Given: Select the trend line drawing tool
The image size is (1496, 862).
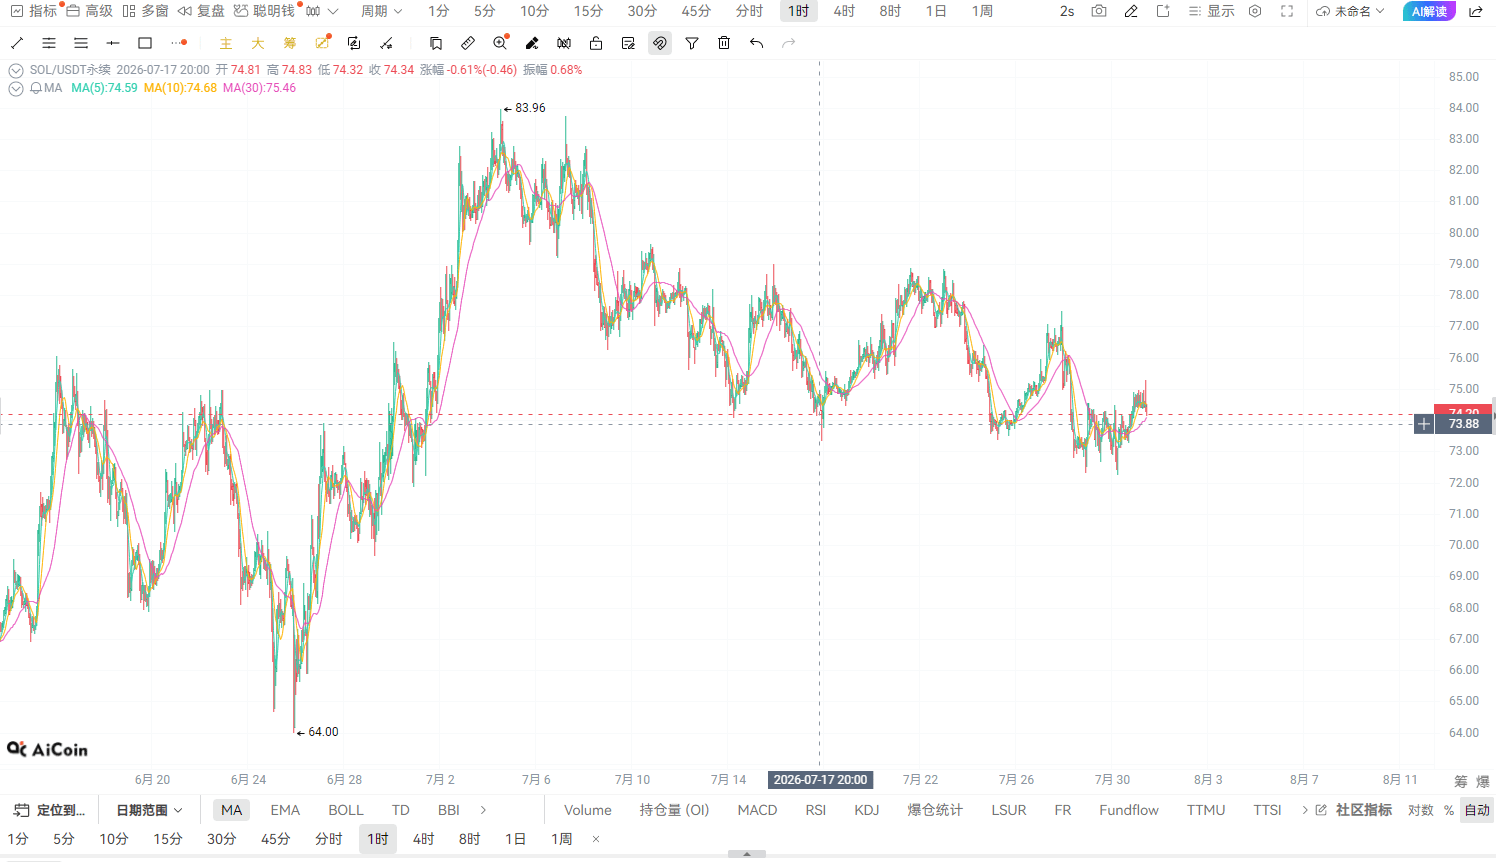Looking at the screenshot, I should [17, 43].
